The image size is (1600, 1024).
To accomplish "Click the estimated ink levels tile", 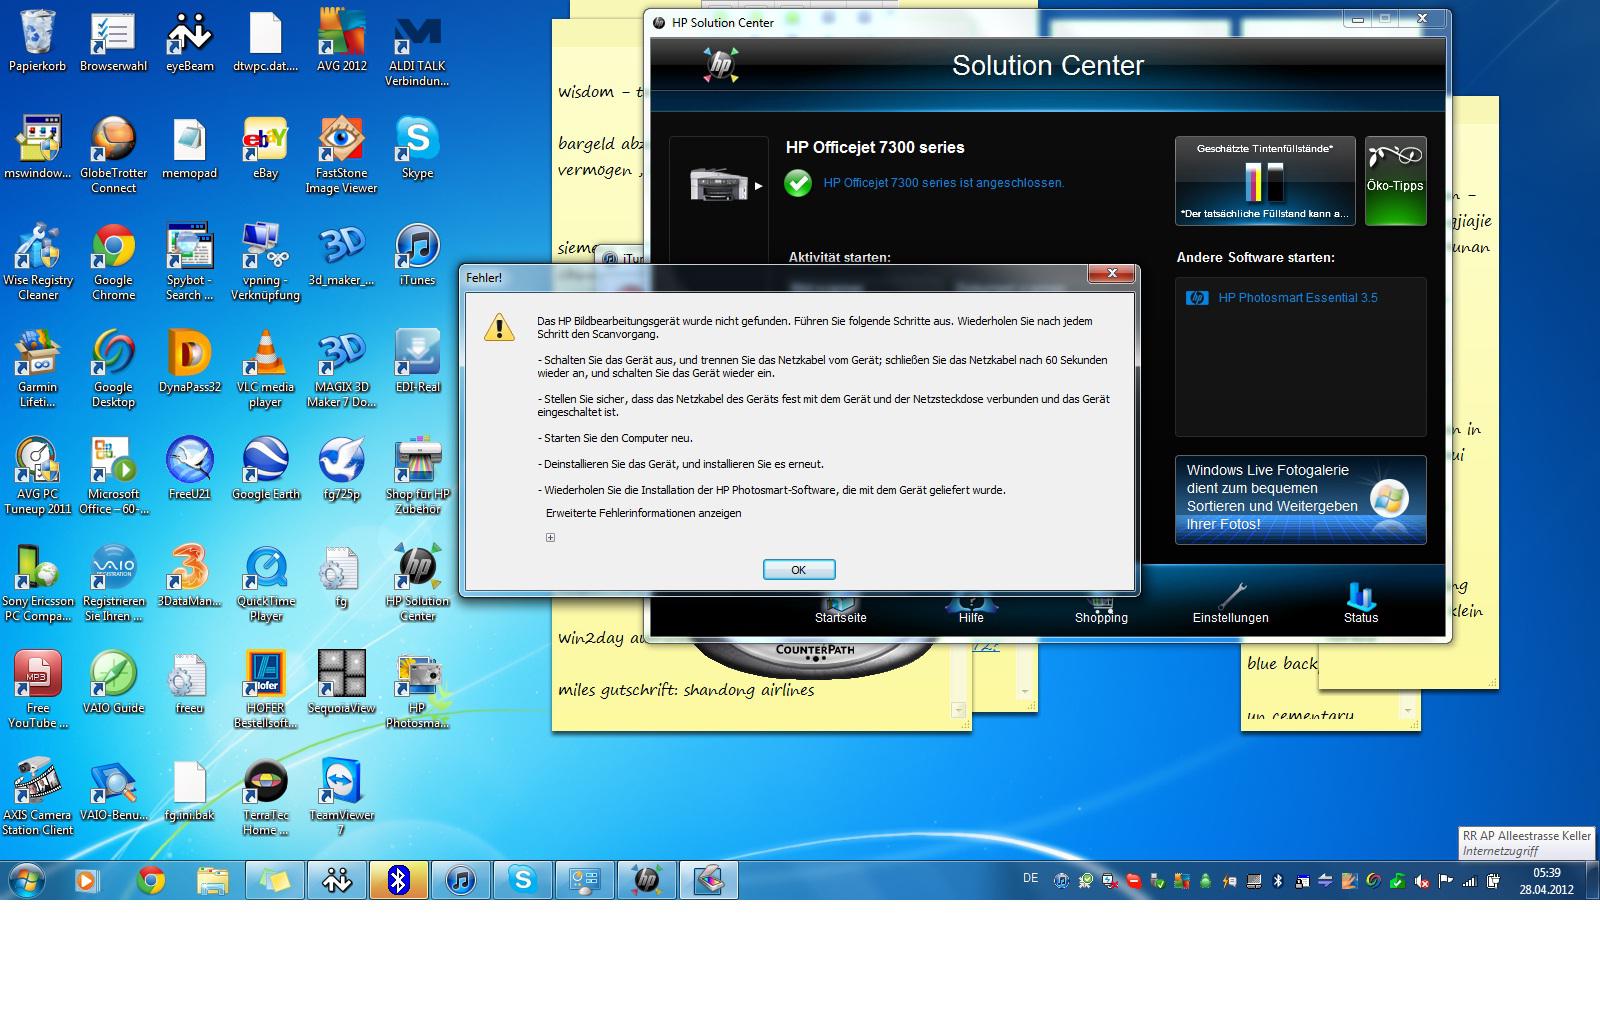I will coord(1265,181).
